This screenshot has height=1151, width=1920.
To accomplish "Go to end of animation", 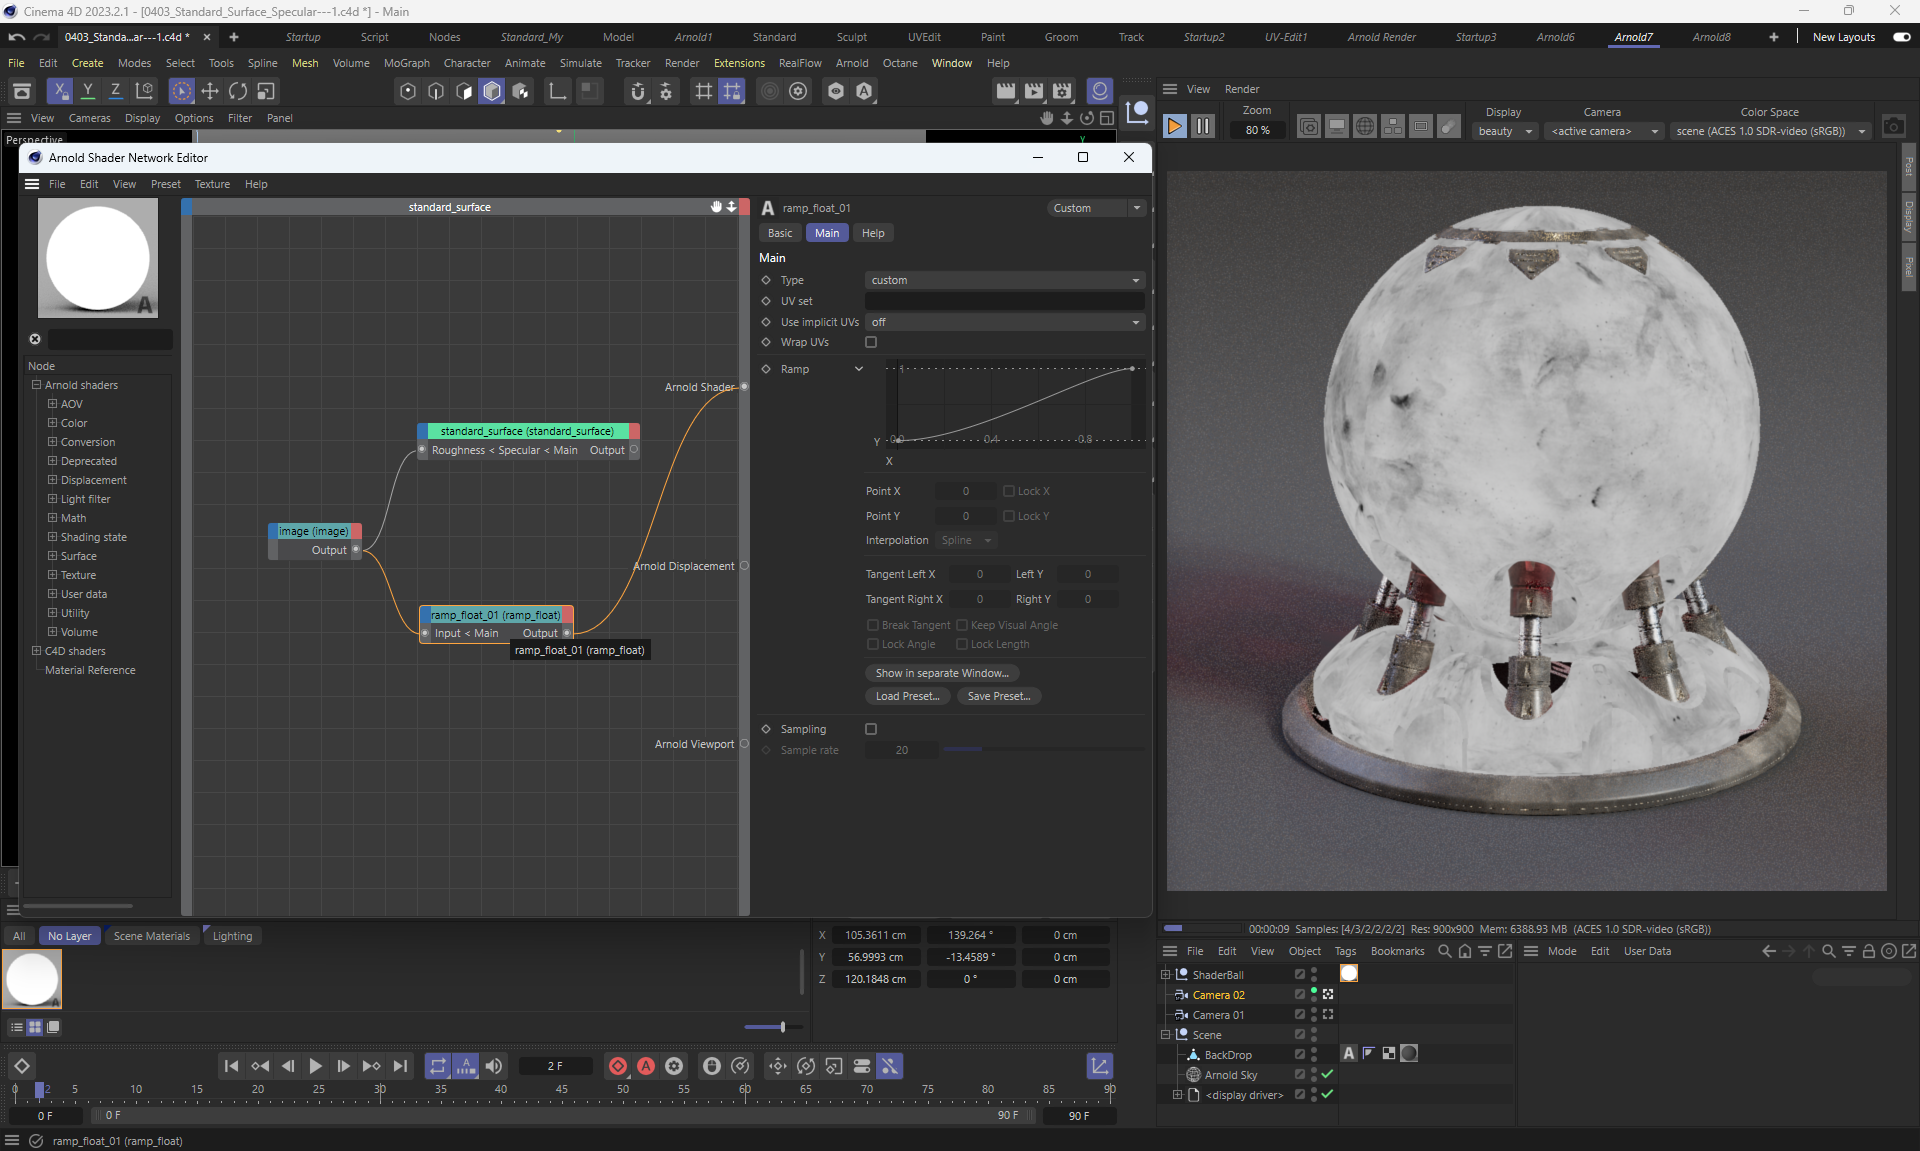I will pyautogui.click(x=400, y=1066).
